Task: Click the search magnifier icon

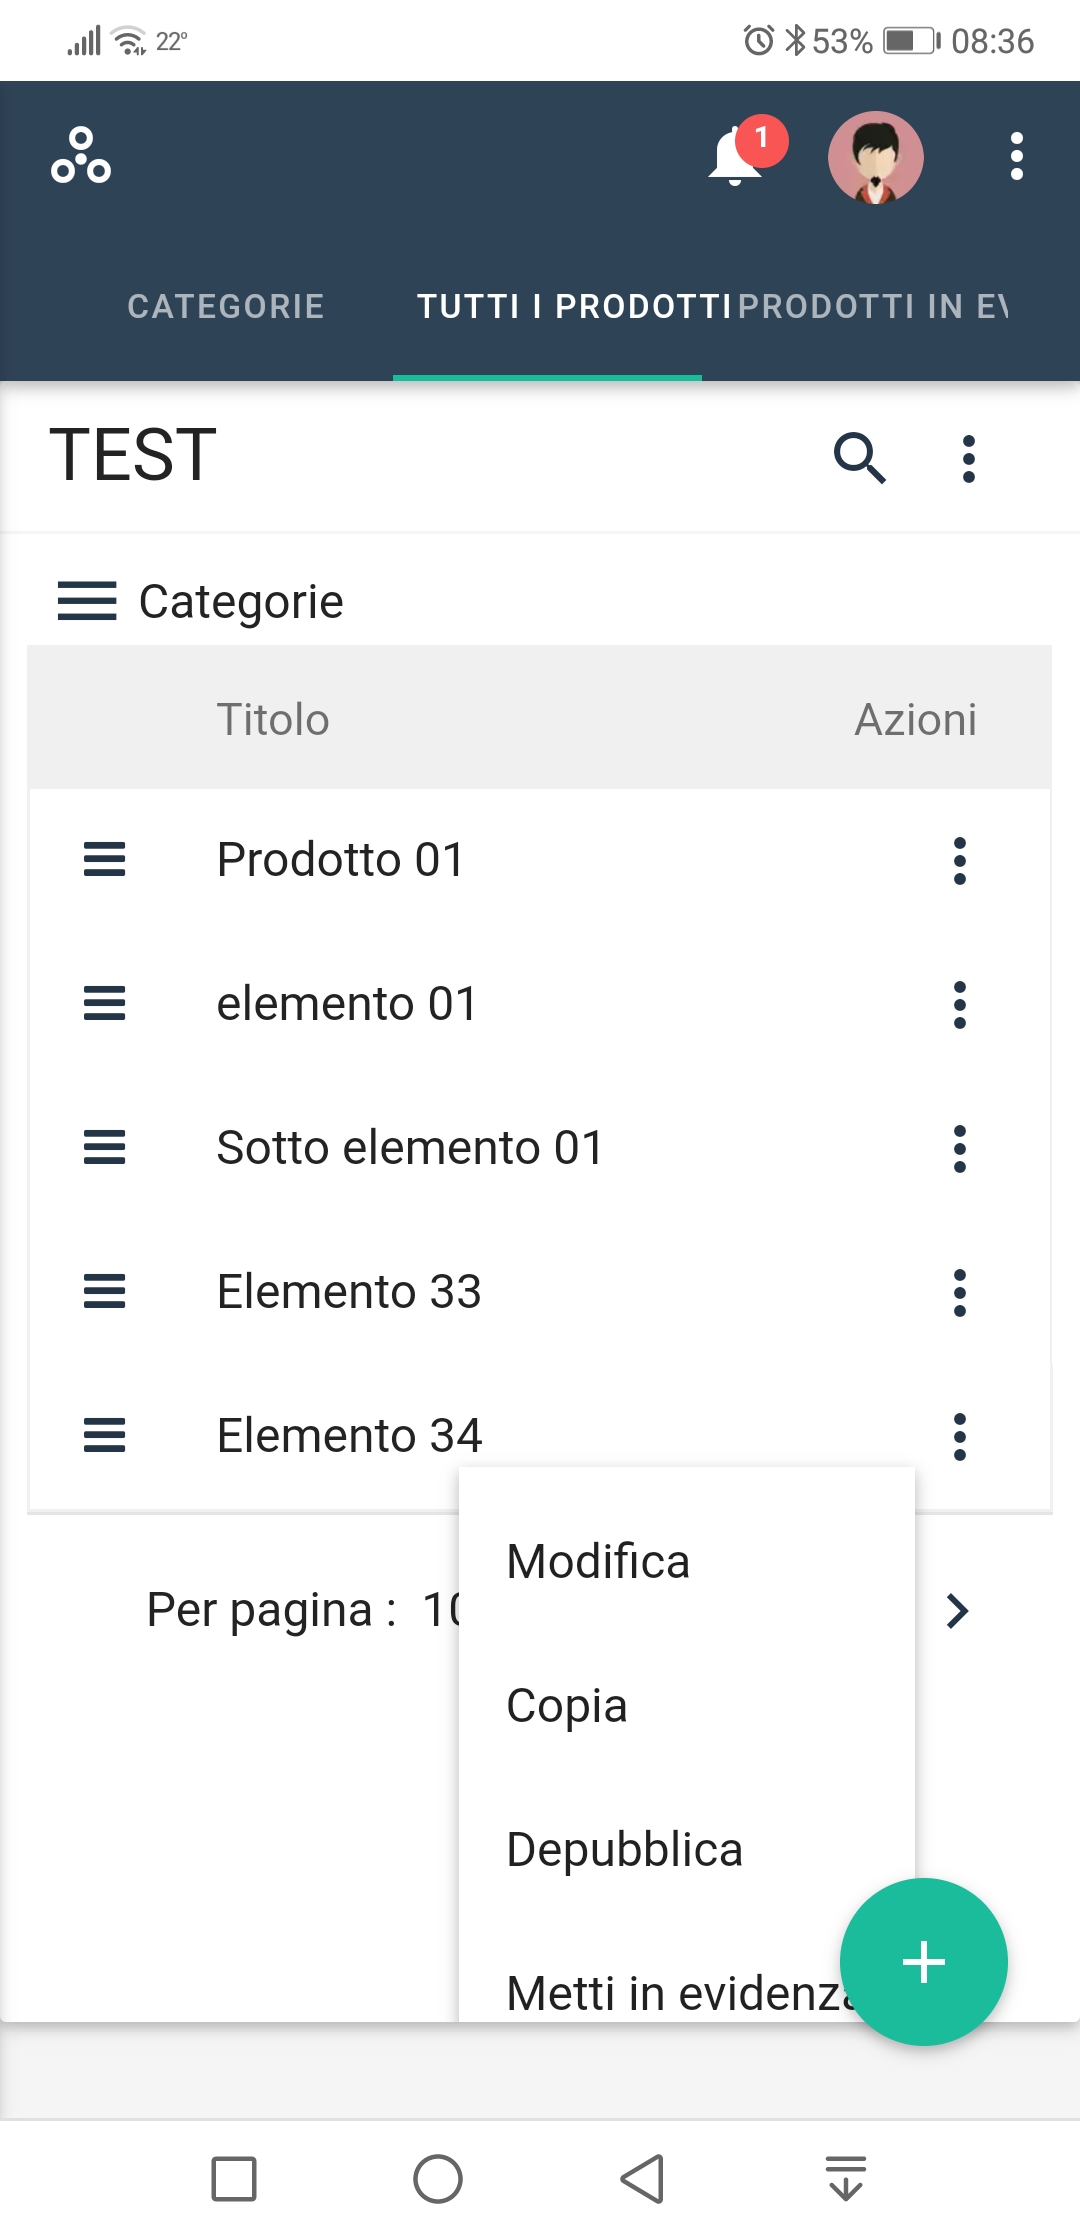Action: coord(859,458)
